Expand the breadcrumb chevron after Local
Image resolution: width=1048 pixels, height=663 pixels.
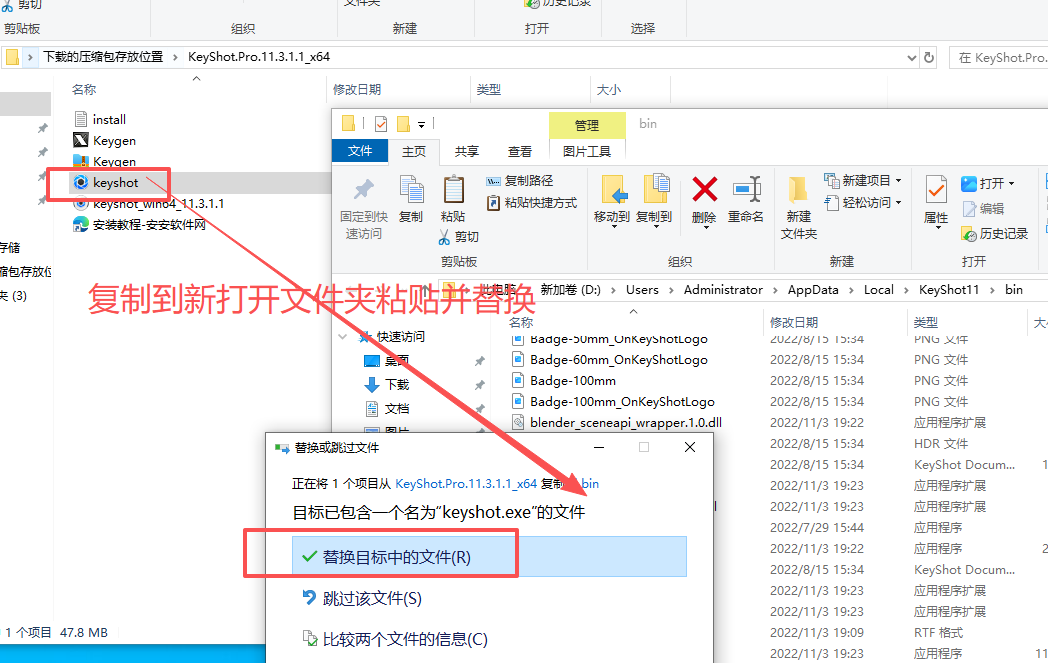[906, 290]
